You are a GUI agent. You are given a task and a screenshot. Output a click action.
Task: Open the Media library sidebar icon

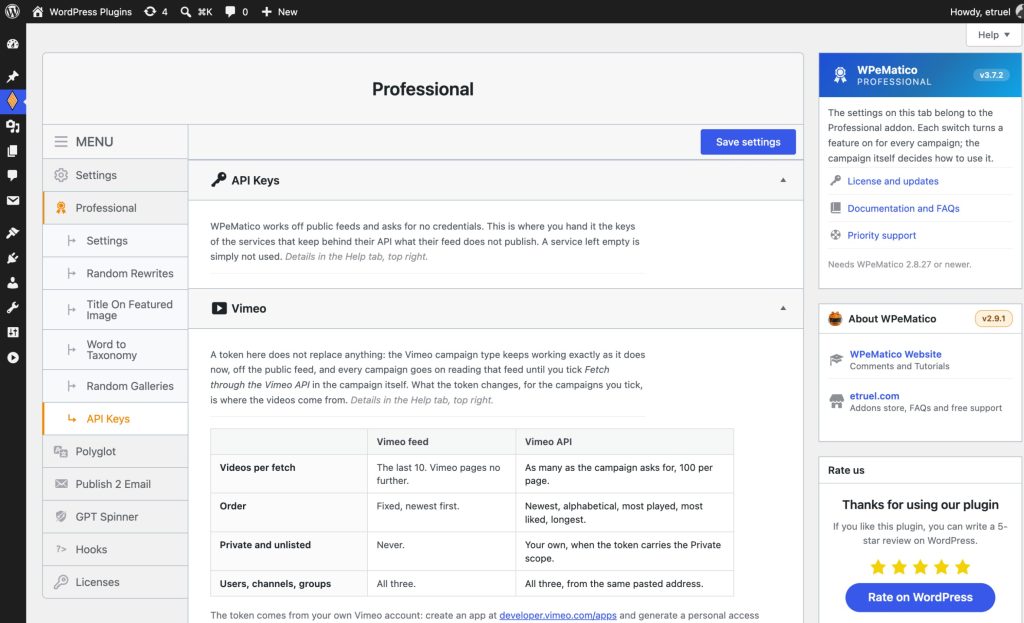coord(12,126)
